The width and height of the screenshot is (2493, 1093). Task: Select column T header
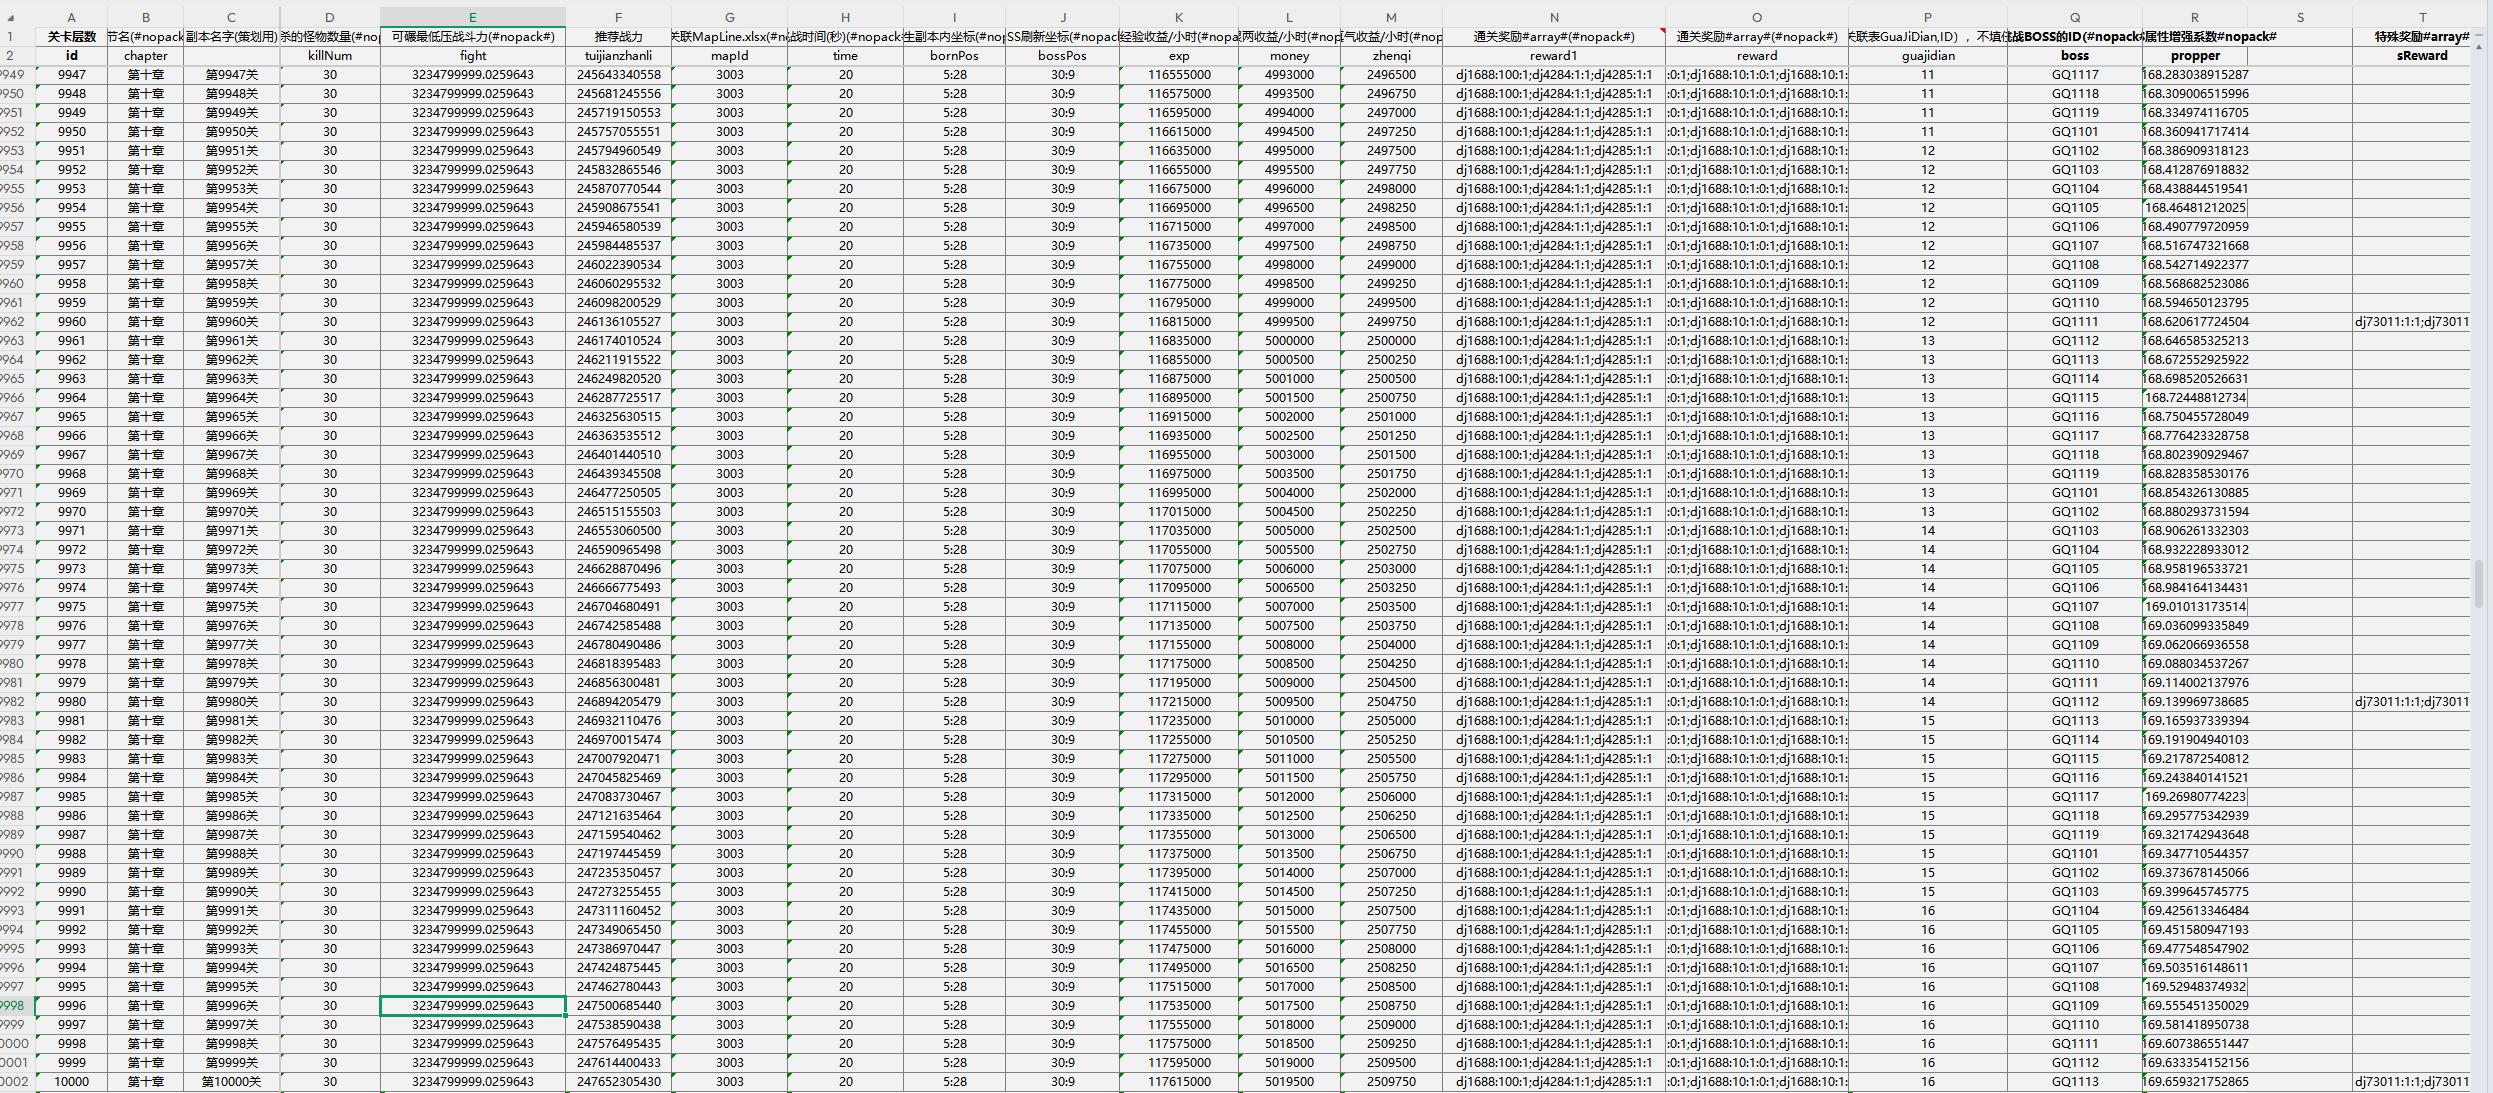(x=2422, y=17)
